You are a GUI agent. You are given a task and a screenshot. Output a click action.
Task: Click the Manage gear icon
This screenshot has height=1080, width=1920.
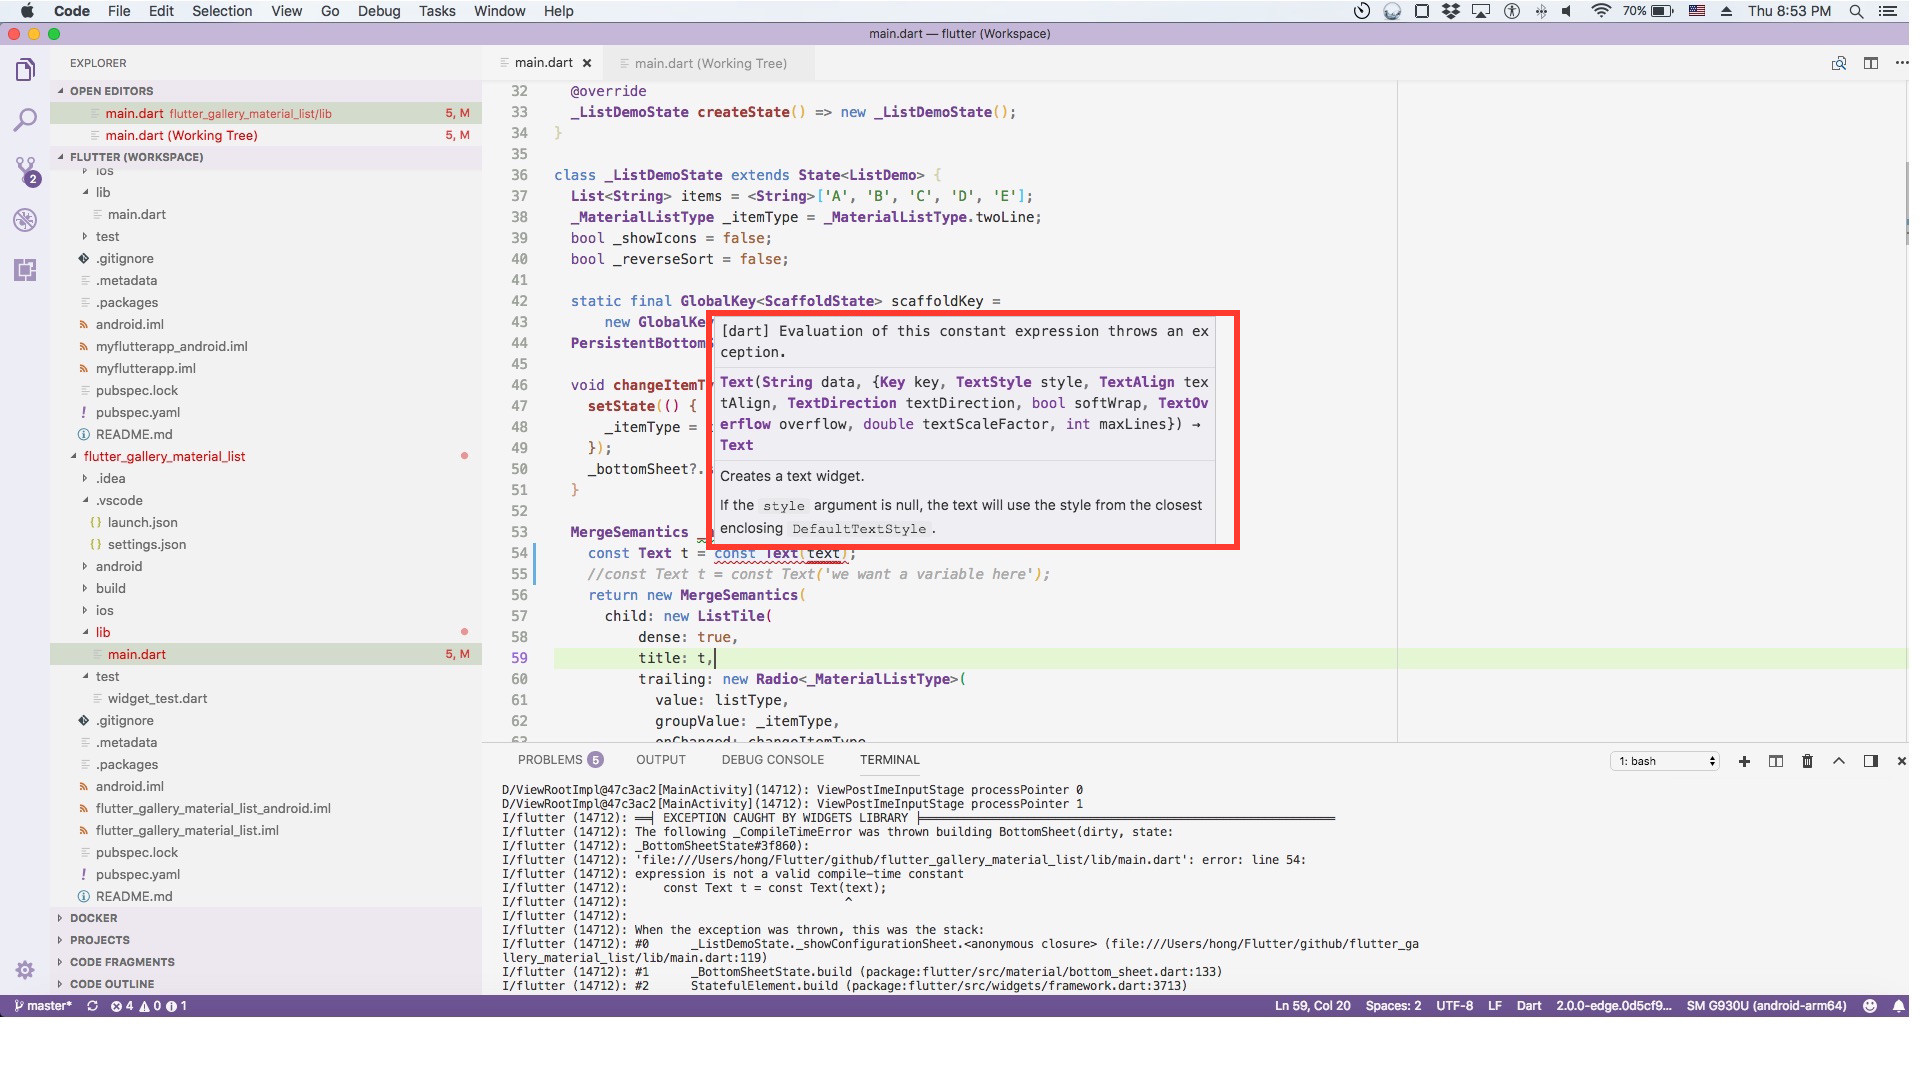tap(26, 969)
